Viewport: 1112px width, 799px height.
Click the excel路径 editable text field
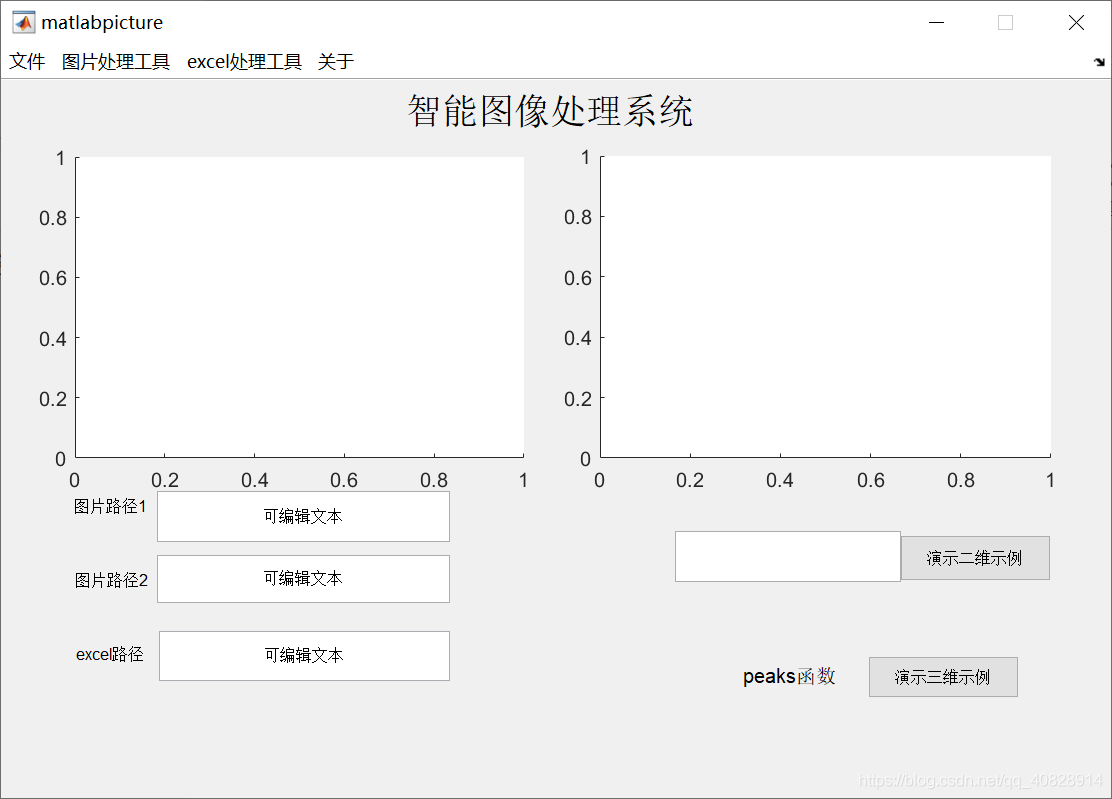tap(304, 656)
